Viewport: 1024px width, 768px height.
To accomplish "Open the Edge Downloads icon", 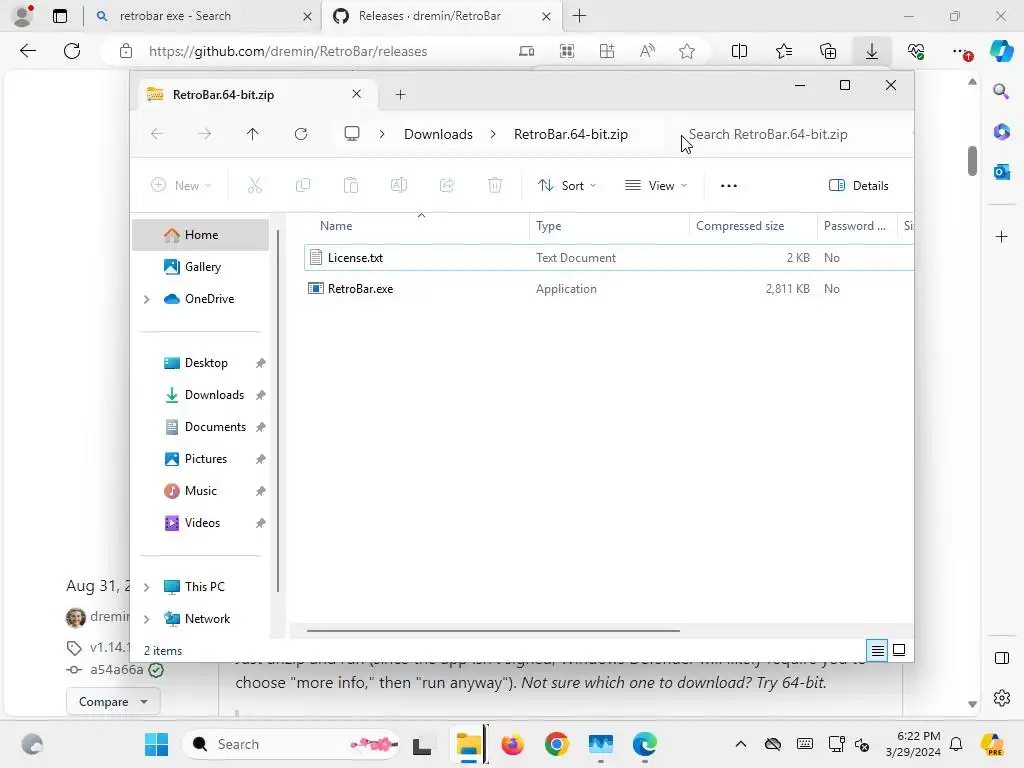I will coord(872,51).
